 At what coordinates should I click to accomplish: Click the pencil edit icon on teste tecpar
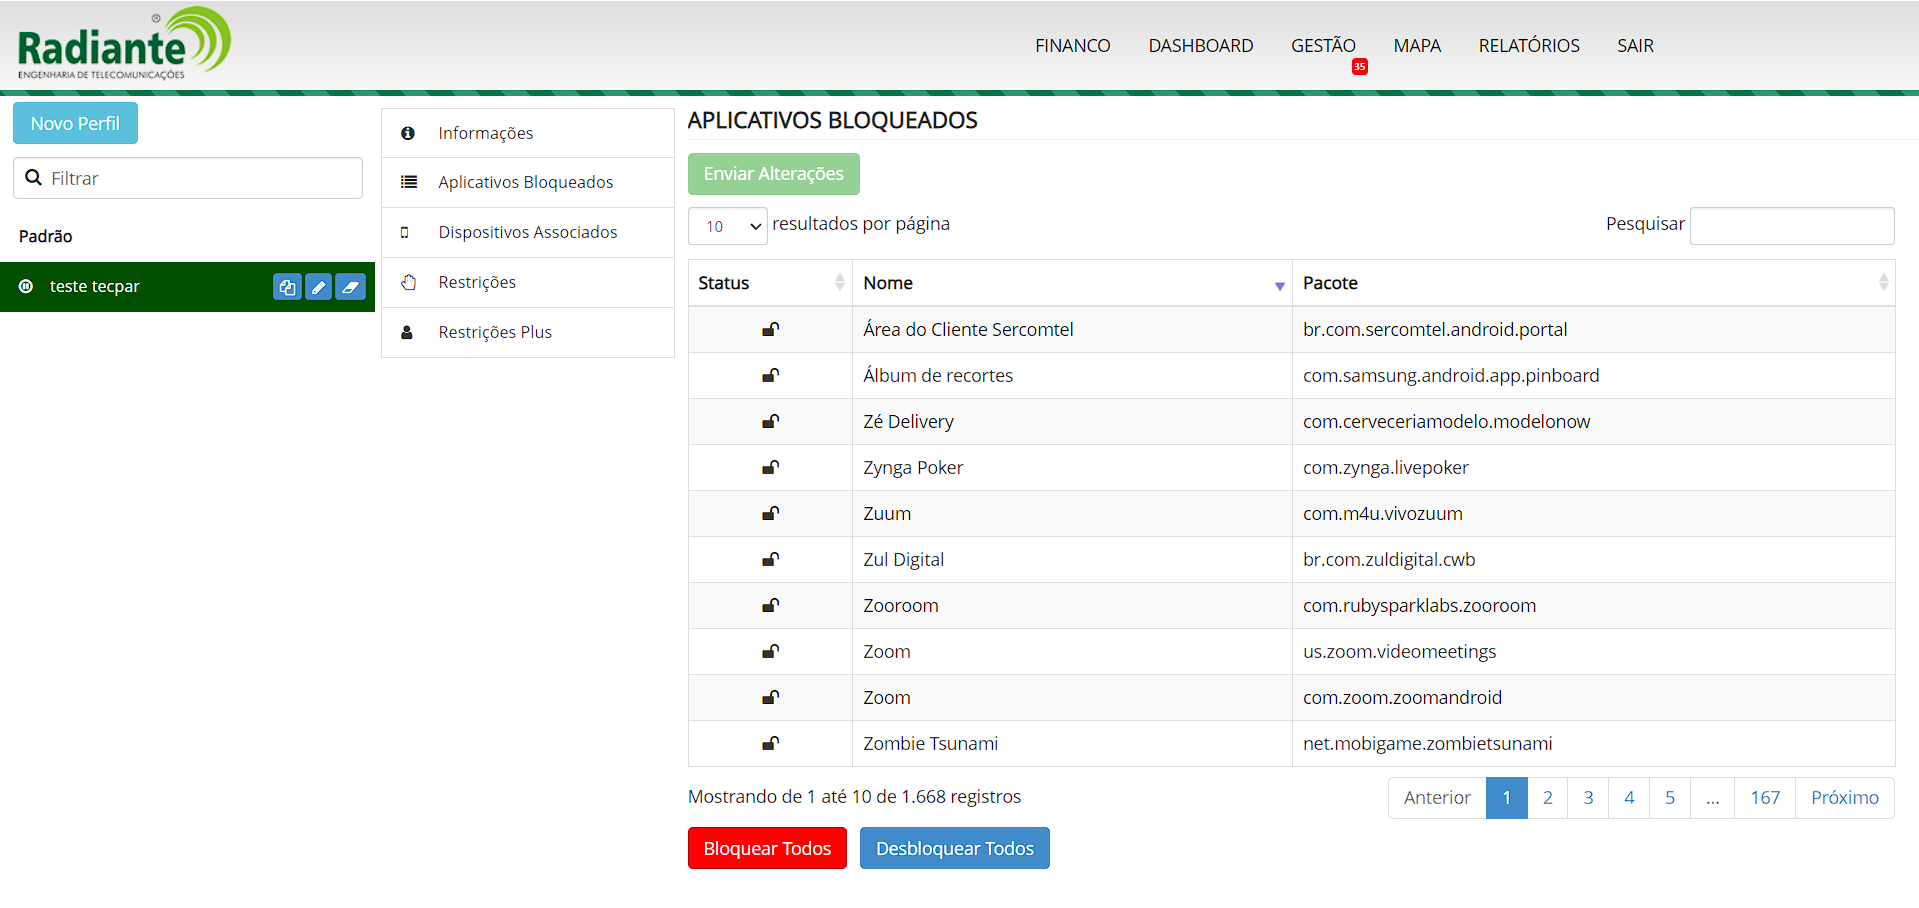coord(318,287)
